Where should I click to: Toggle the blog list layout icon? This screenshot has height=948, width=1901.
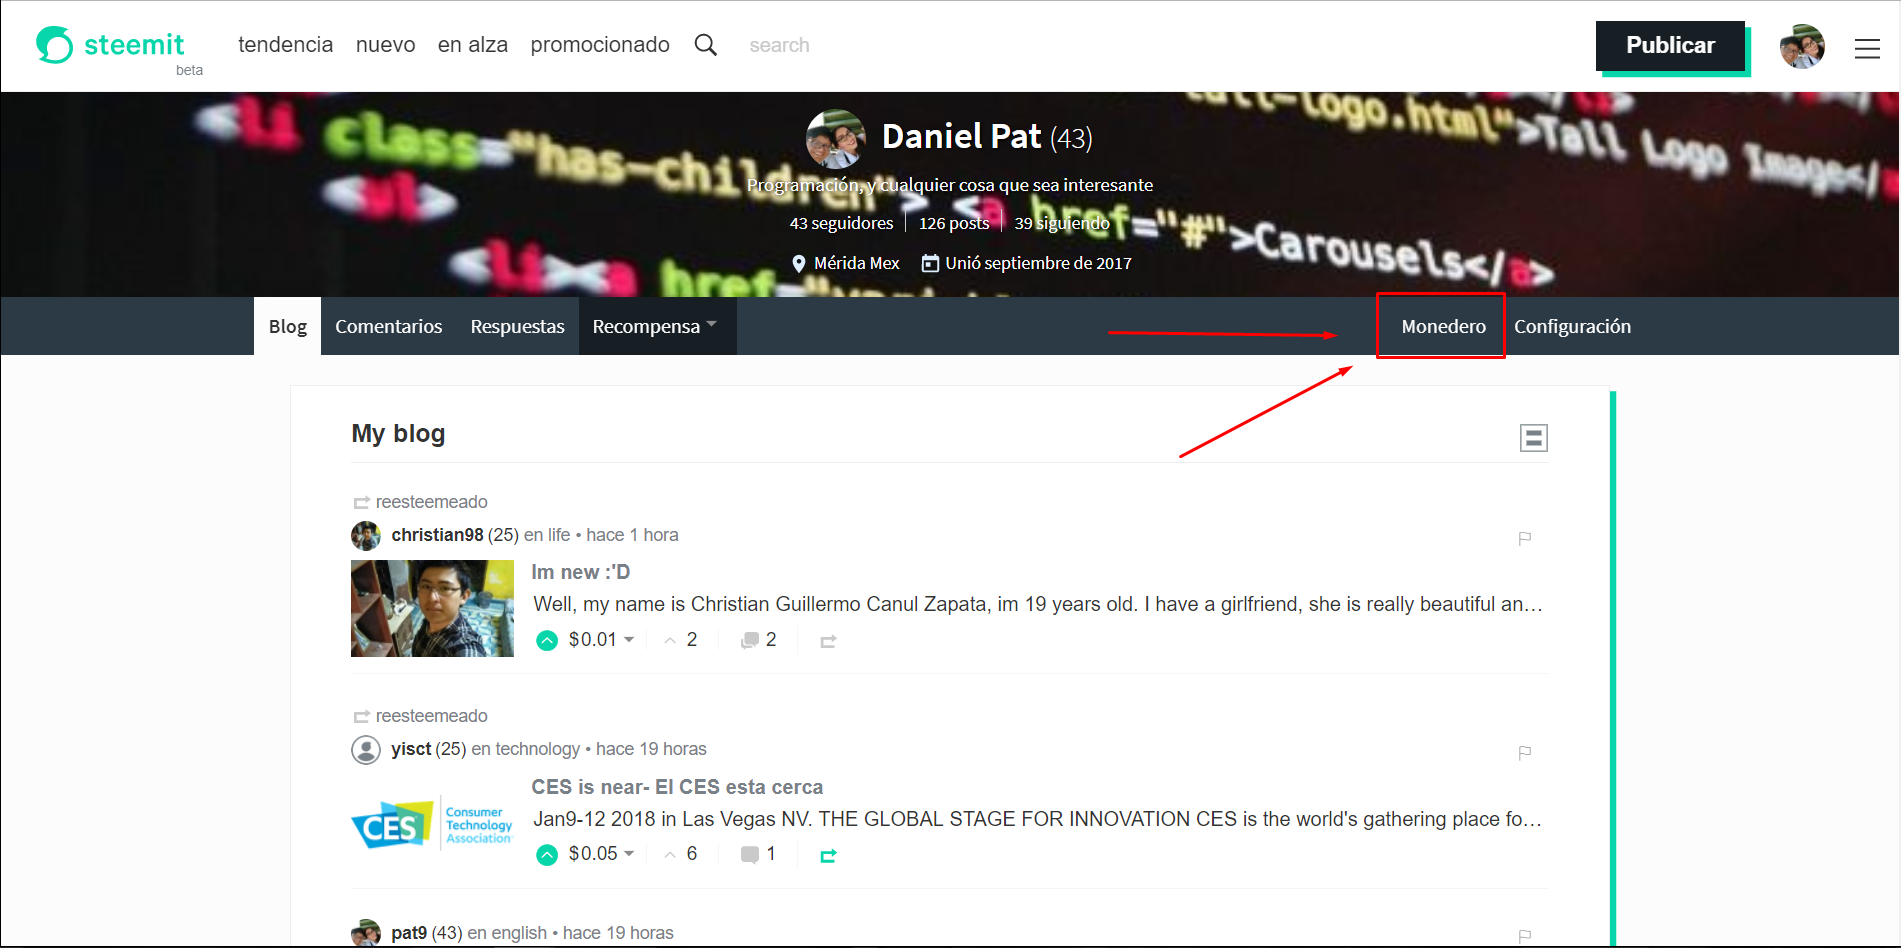click(x=1533, y=438)
